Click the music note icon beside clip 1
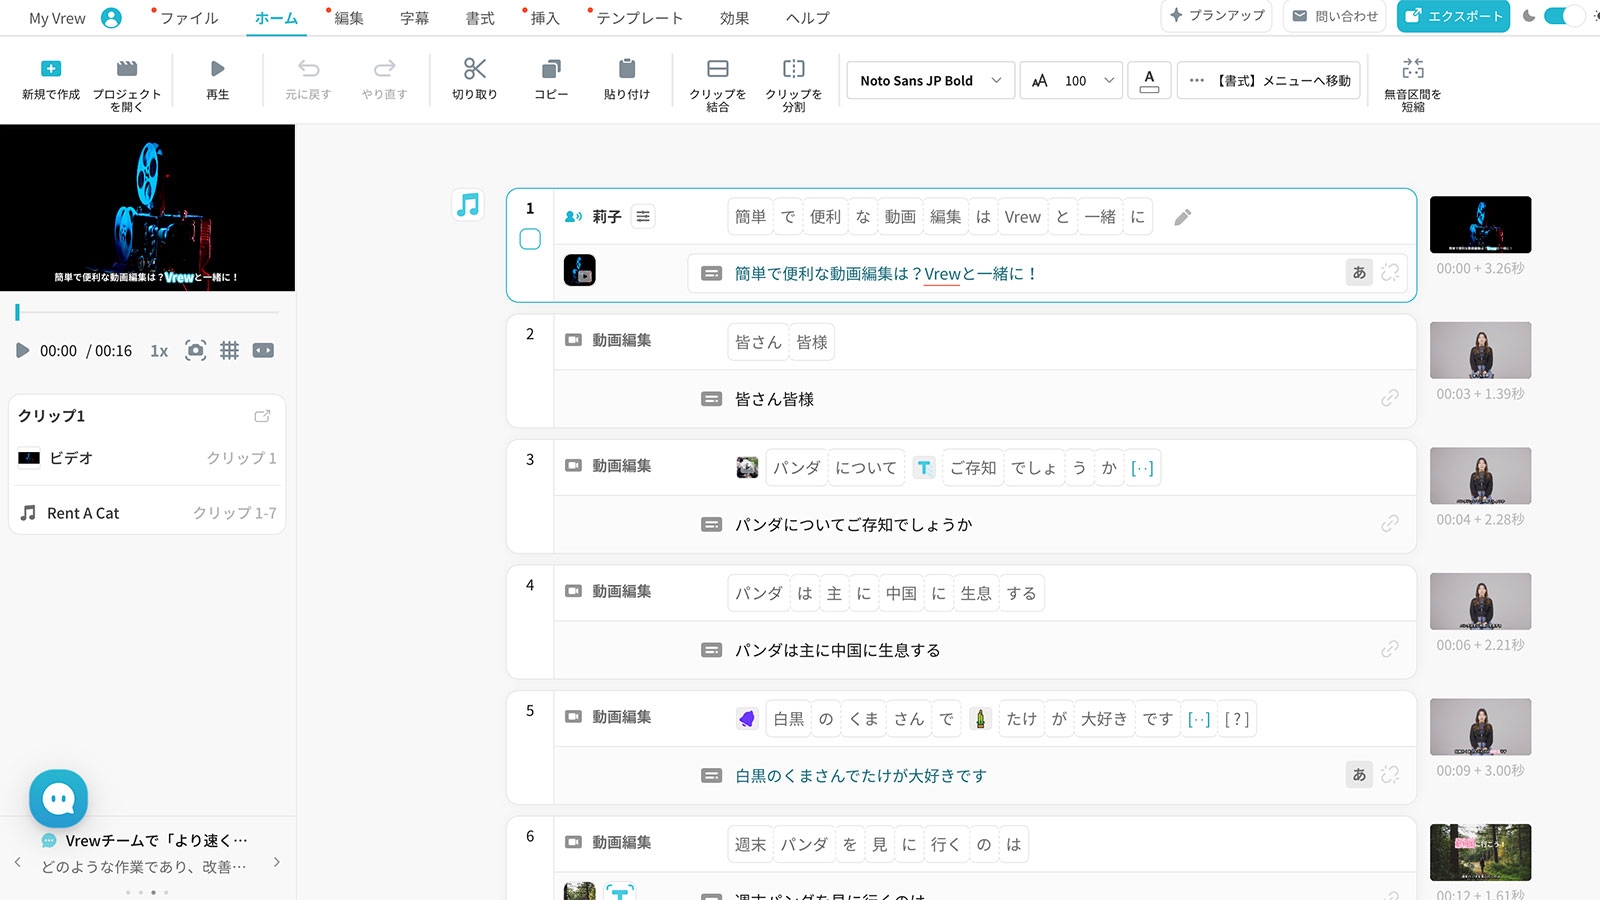The width and height of the screenshot is (1600, 900). [x=468, y=205]
